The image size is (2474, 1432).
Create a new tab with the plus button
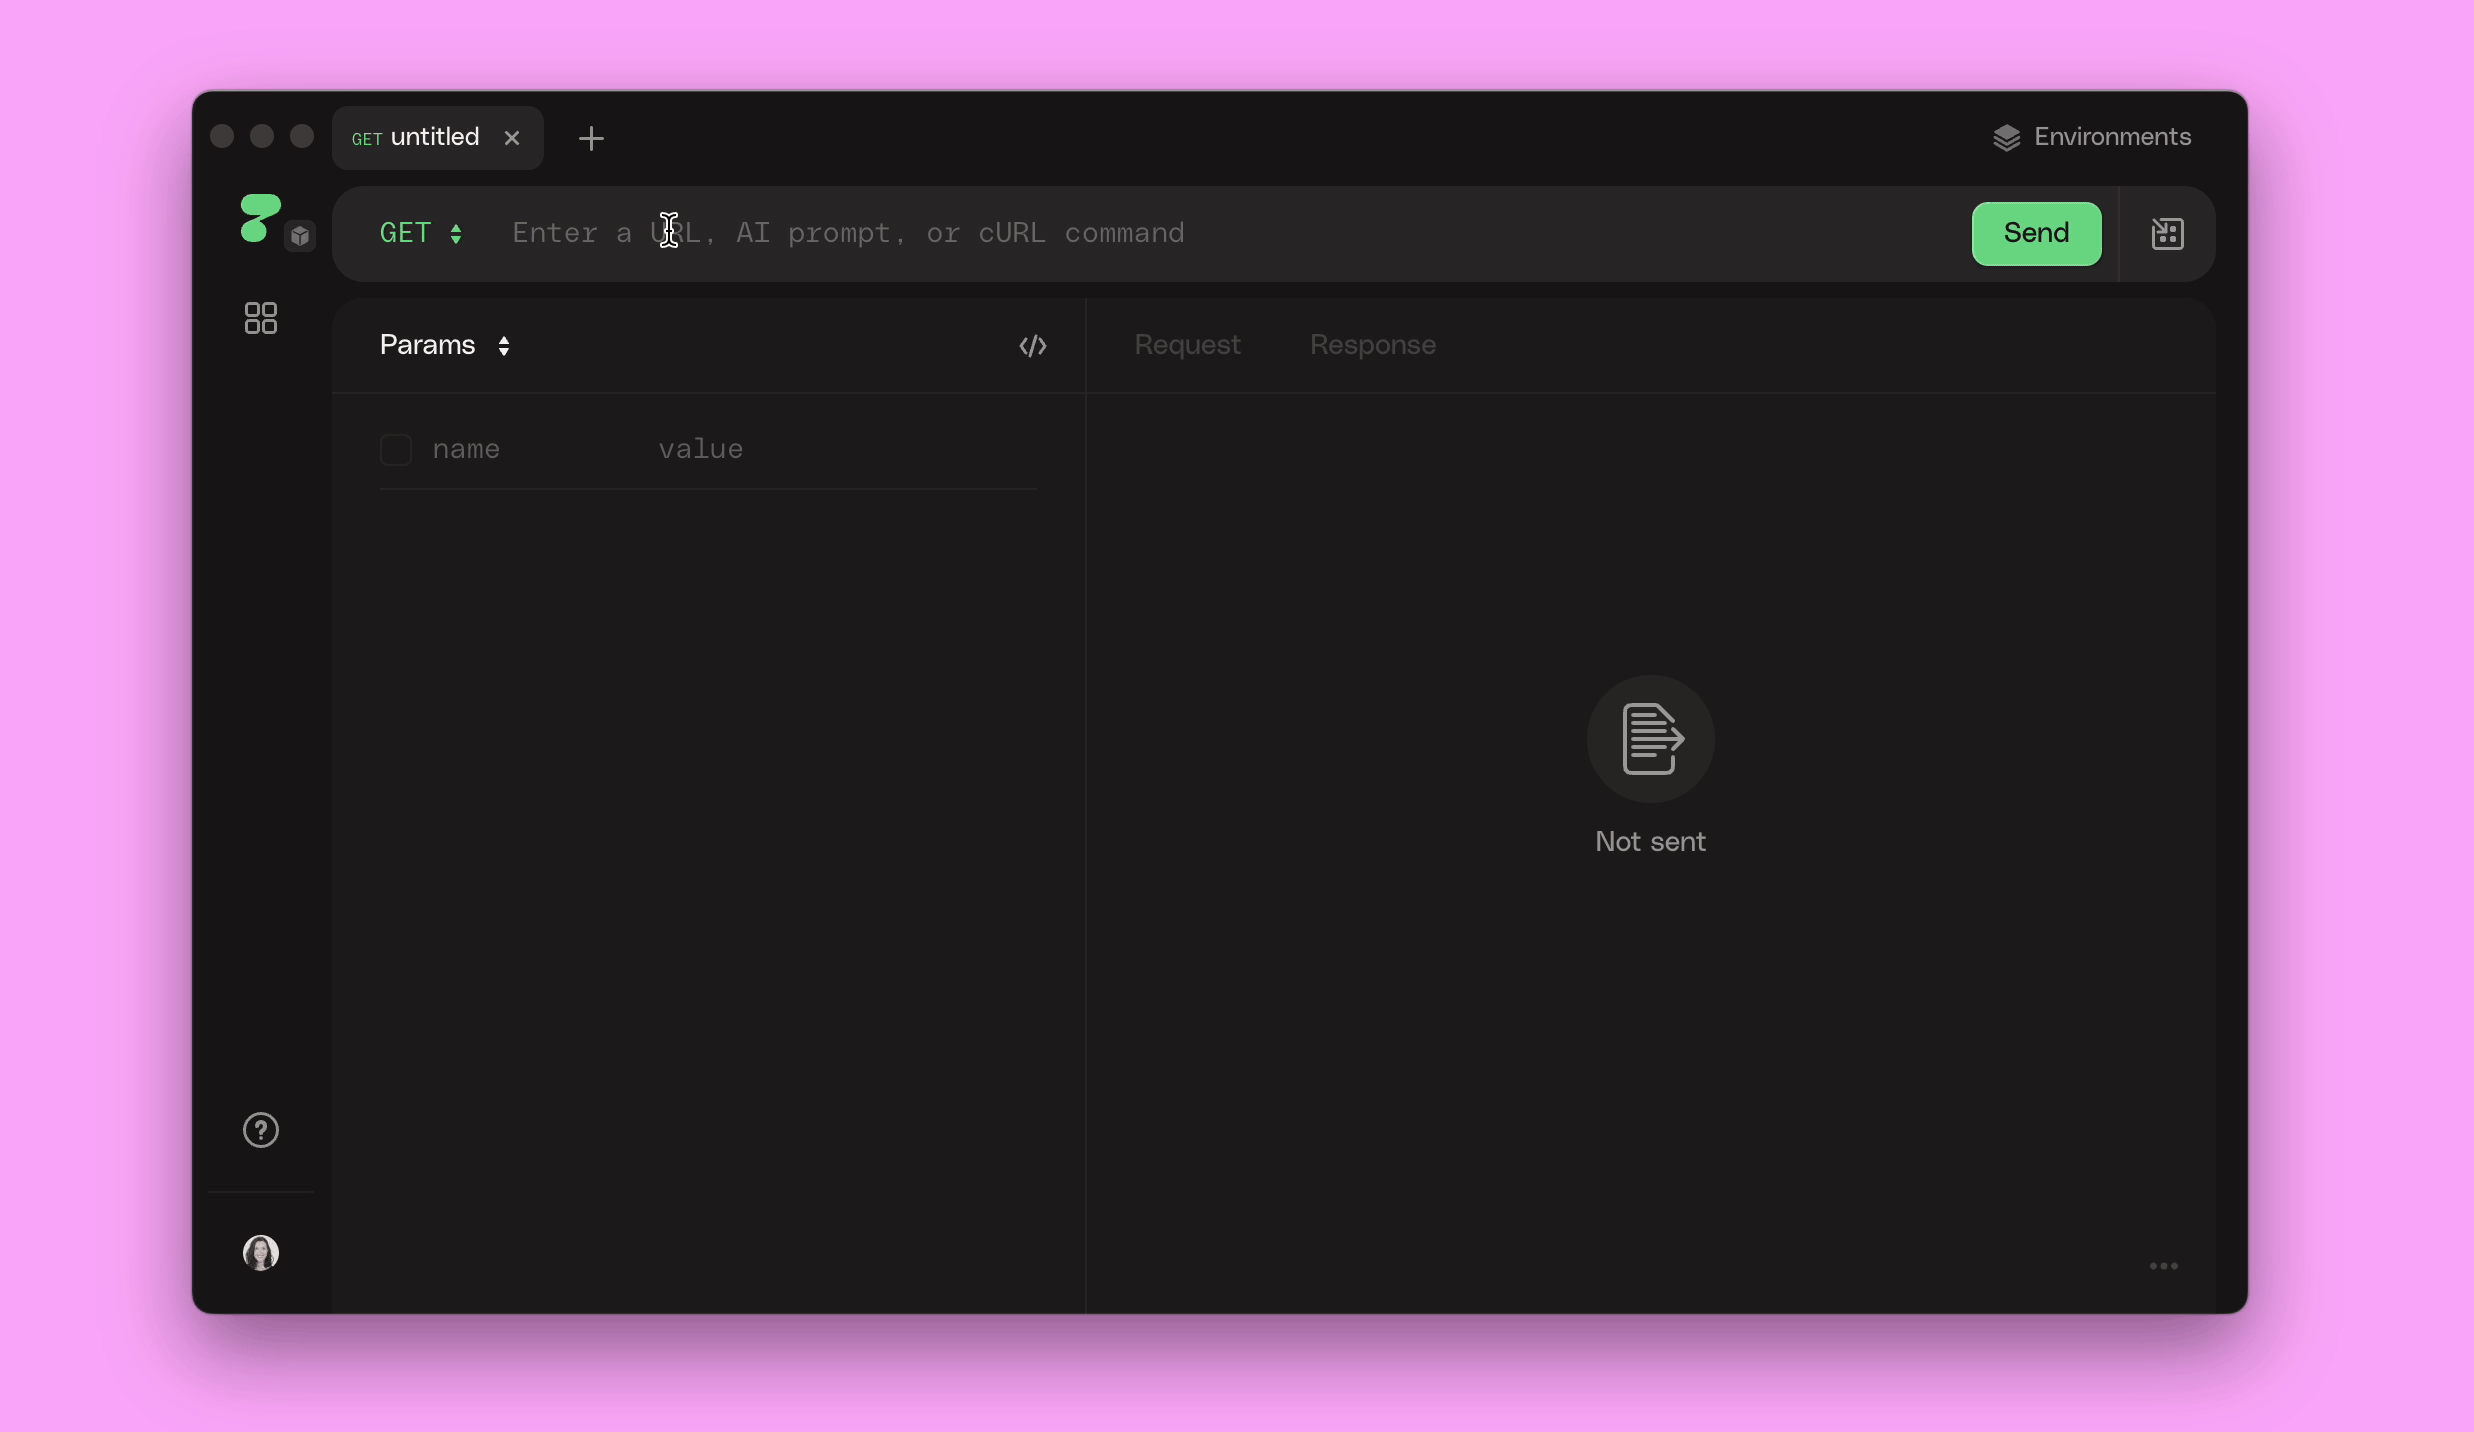coord(592,138)
